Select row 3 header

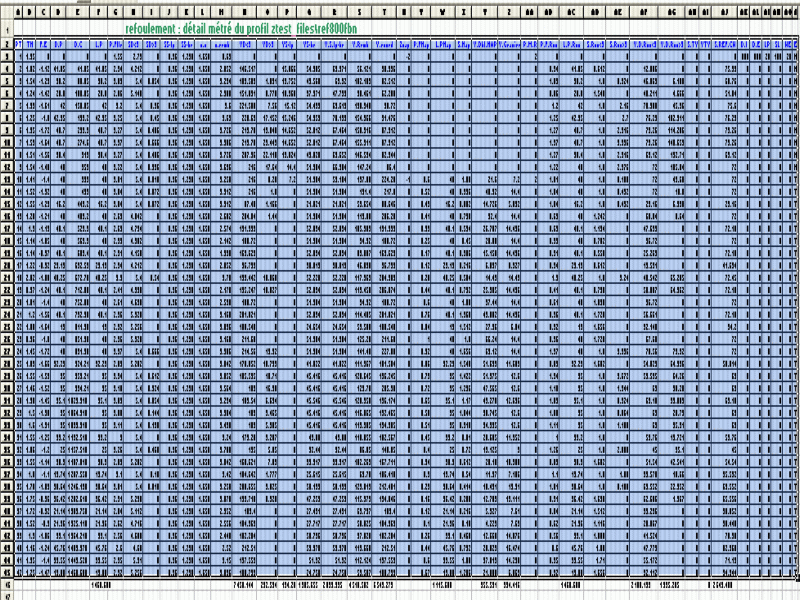(7, 57)
